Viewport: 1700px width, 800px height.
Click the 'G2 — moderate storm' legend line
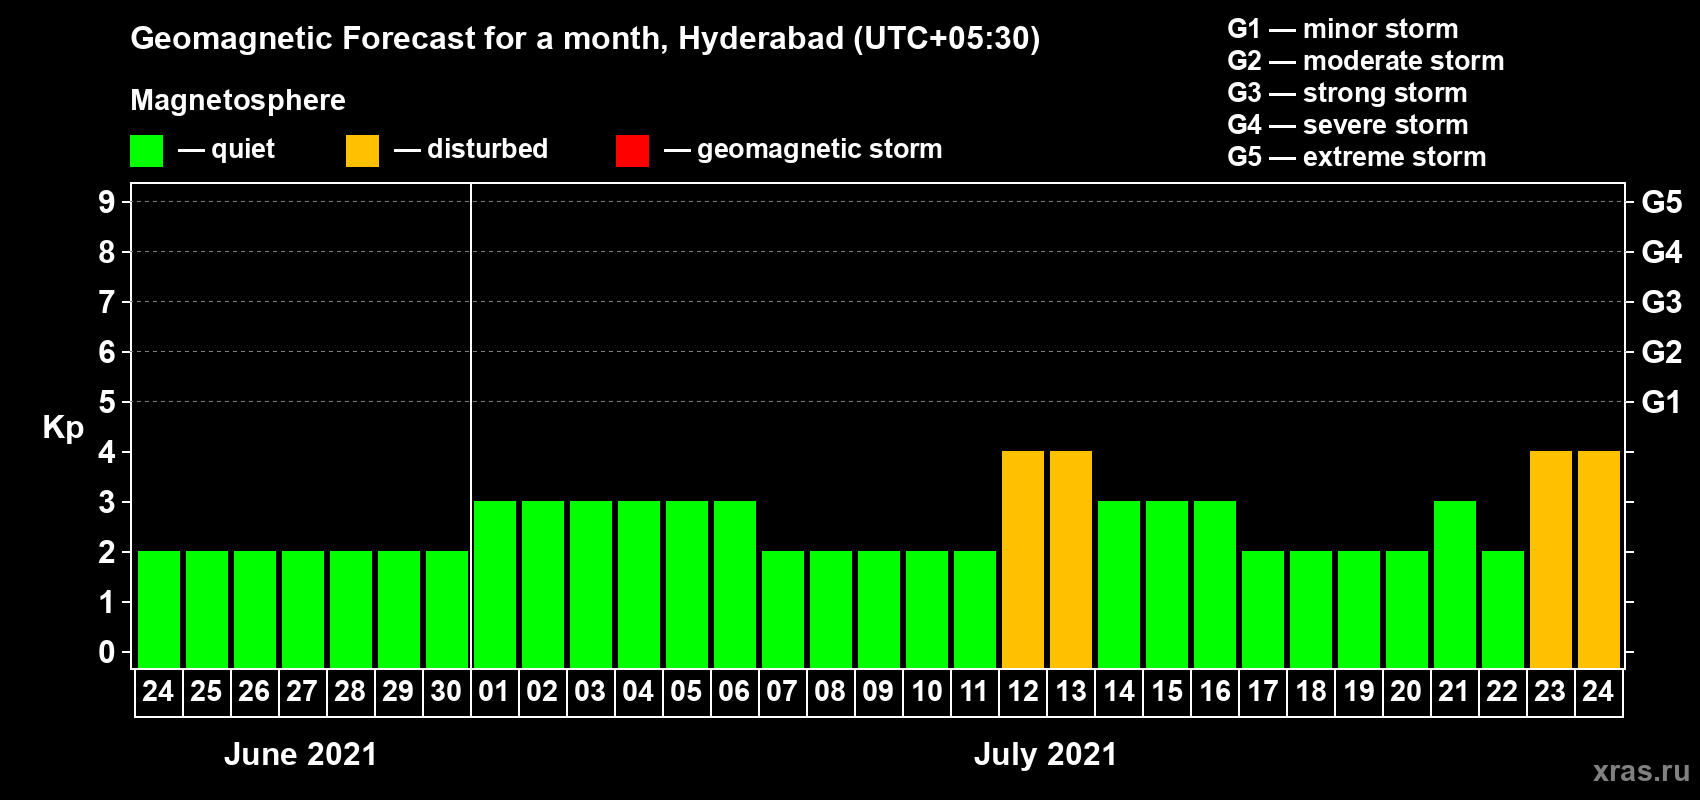point(1366,61)
